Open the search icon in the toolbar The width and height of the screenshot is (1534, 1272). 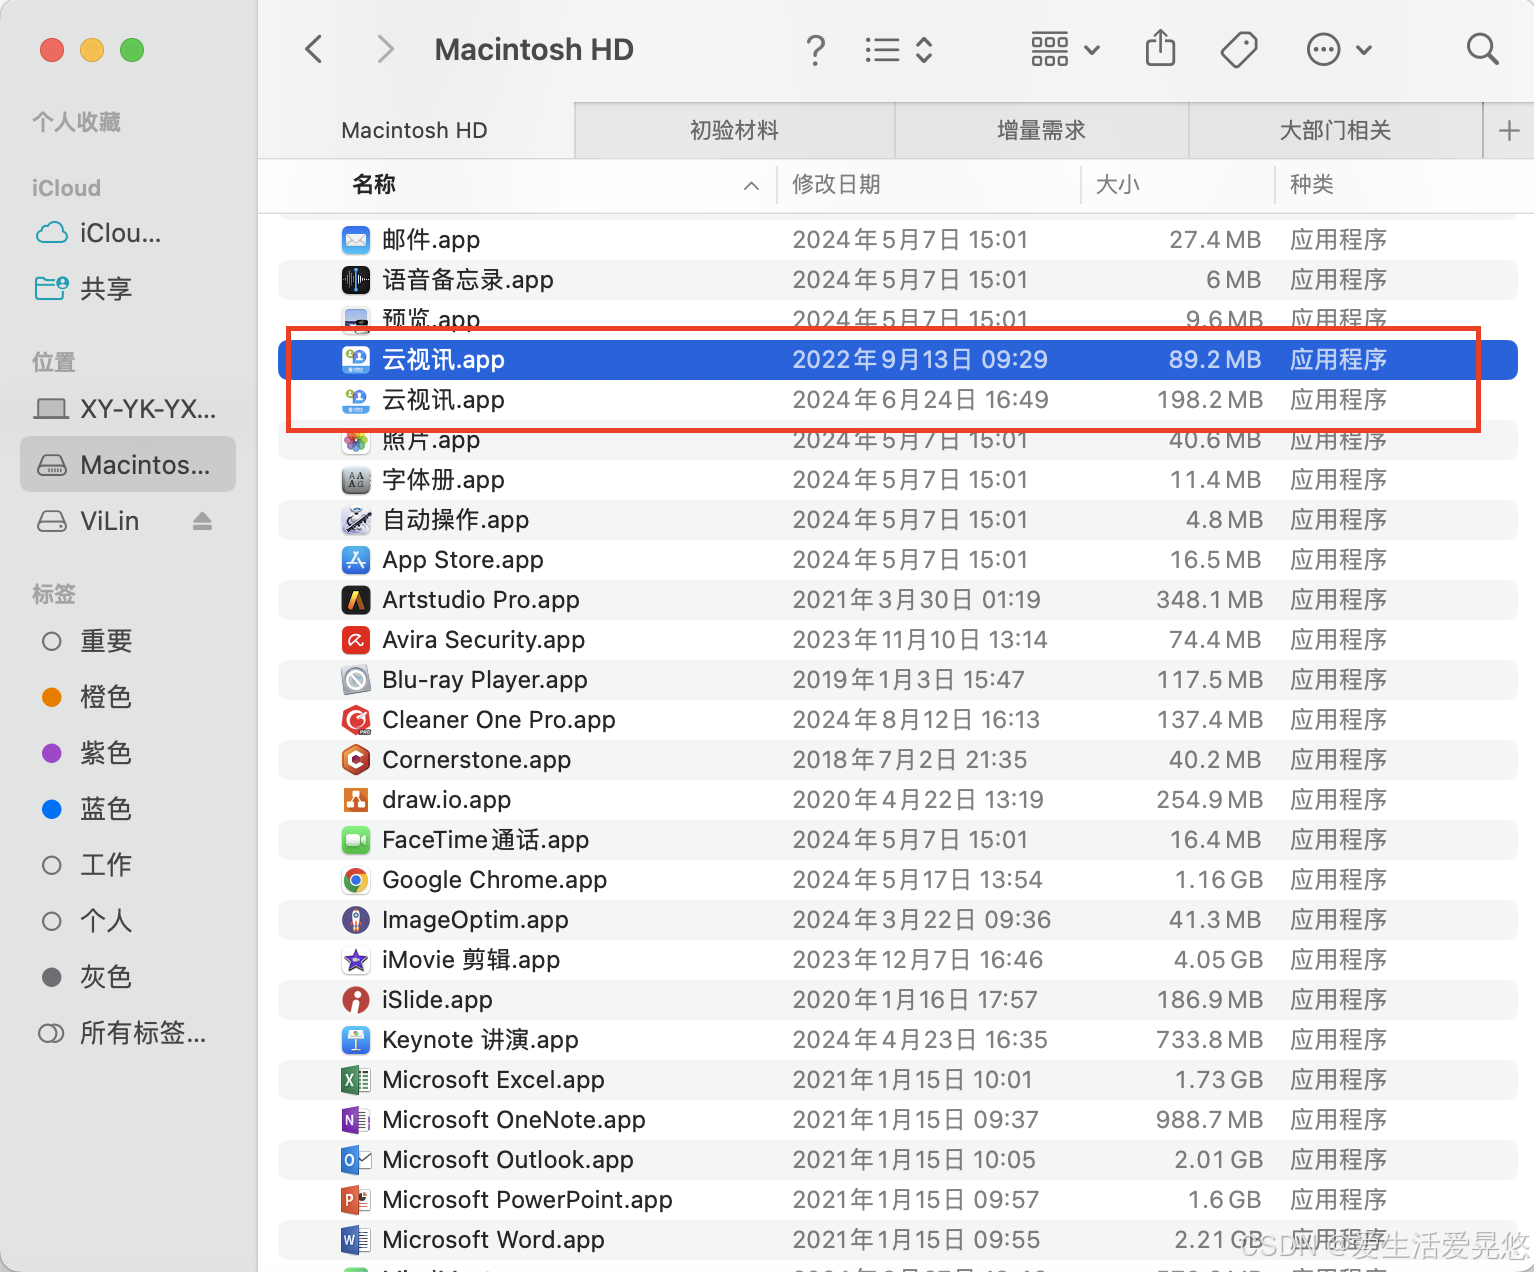[1482, 48]
